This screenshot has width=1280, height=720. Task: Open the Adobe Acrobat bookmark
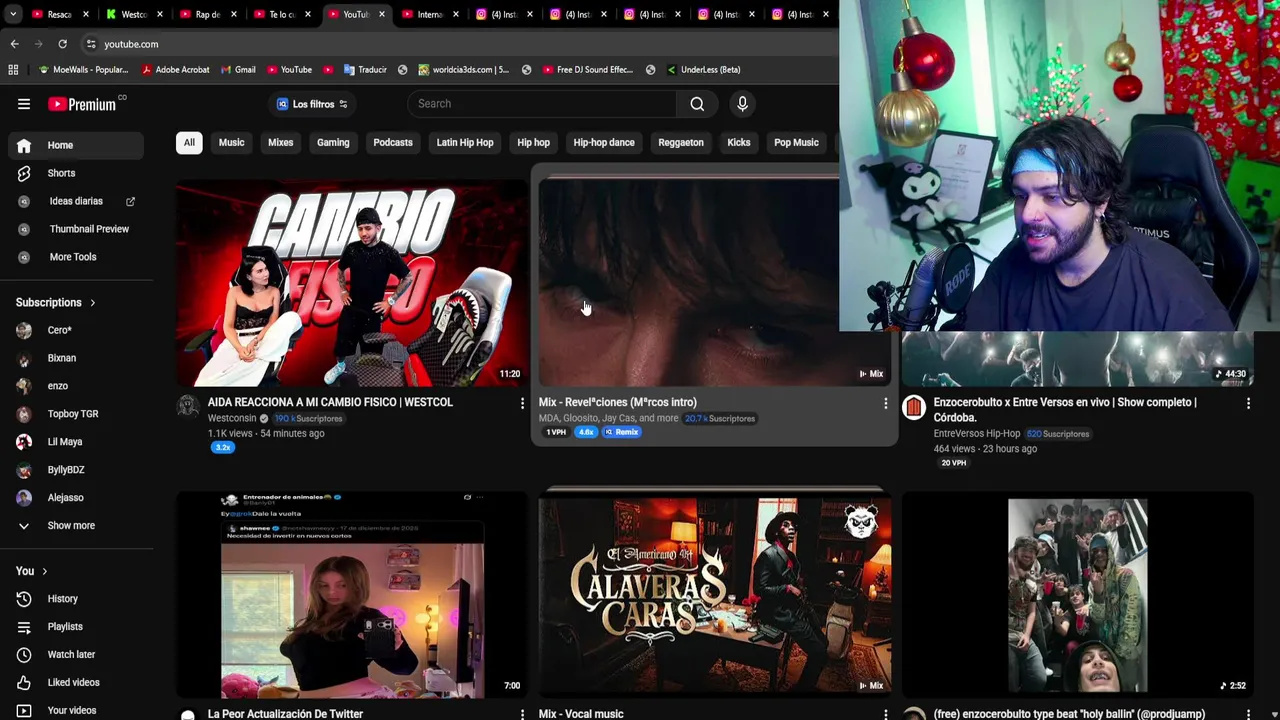click(x=176, y=70)
